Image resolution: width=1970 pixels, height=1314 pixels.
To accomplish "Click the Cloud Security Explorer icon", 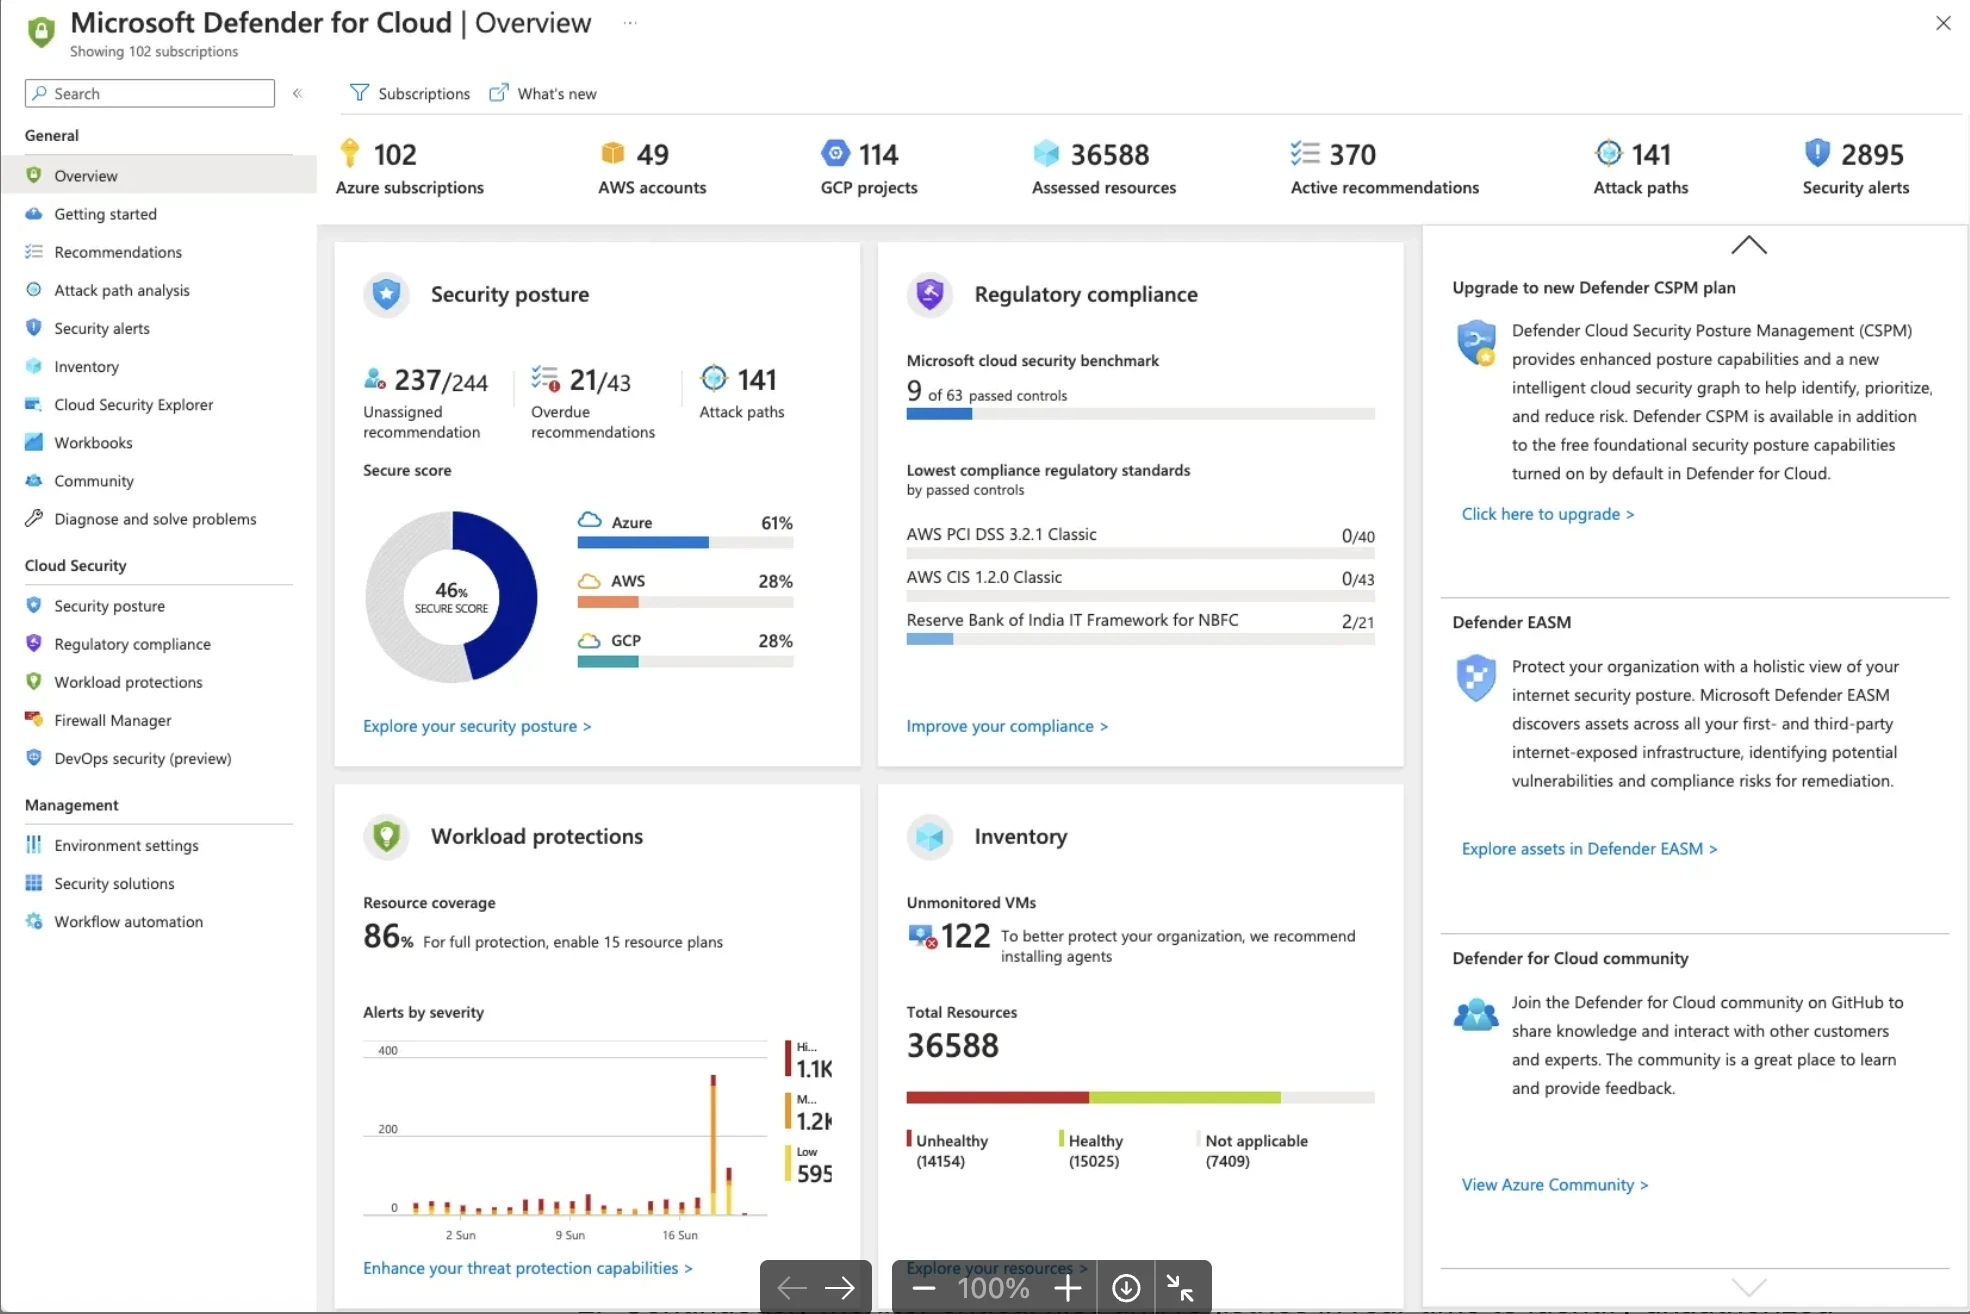I will (x=34, y=404).
